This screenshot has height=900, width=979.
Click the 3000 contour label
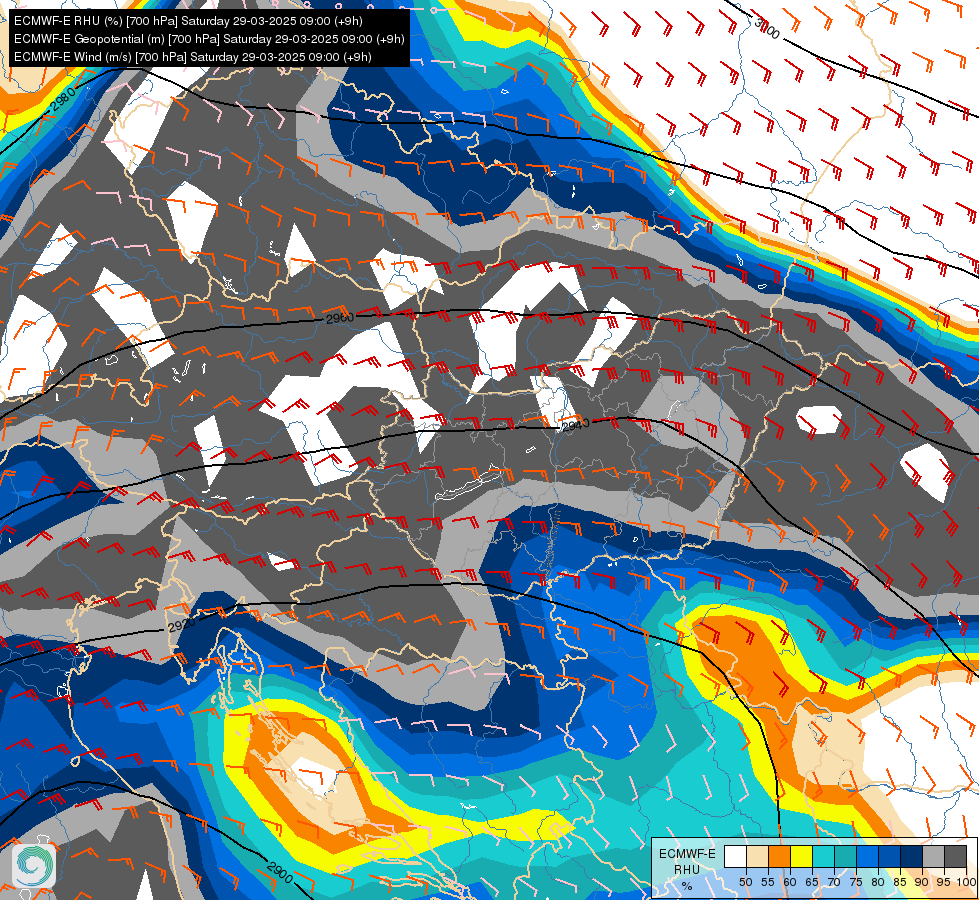[x=767, y=29]
